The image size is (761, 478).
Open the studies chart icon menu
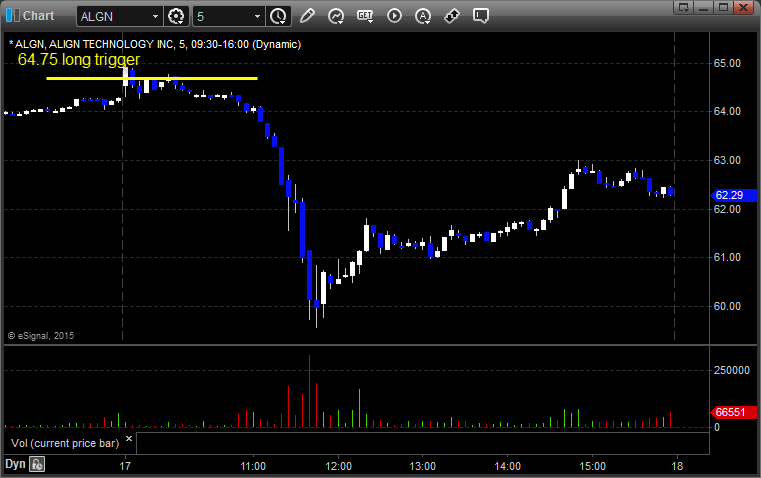[x=336, y=16]
